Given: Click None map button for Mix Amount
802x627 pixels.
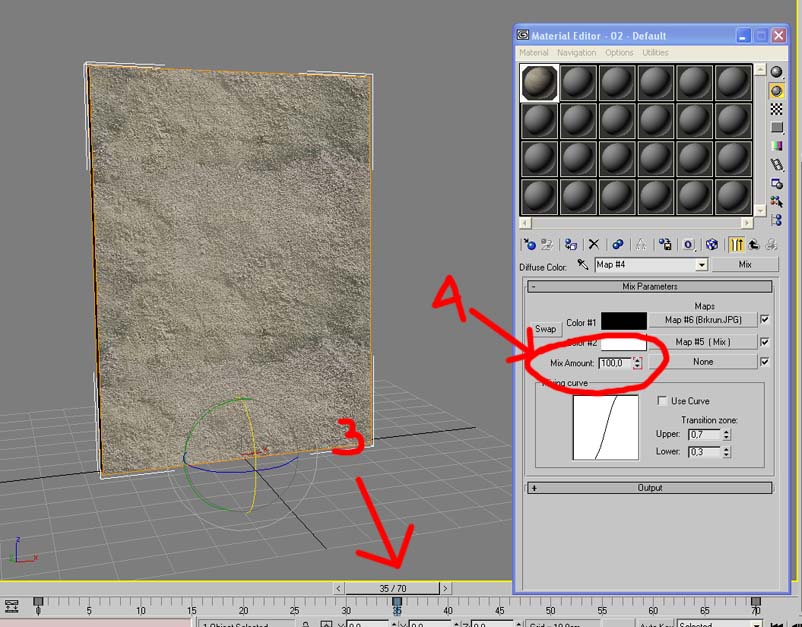Looking at the screenshot, I should 703,362.
